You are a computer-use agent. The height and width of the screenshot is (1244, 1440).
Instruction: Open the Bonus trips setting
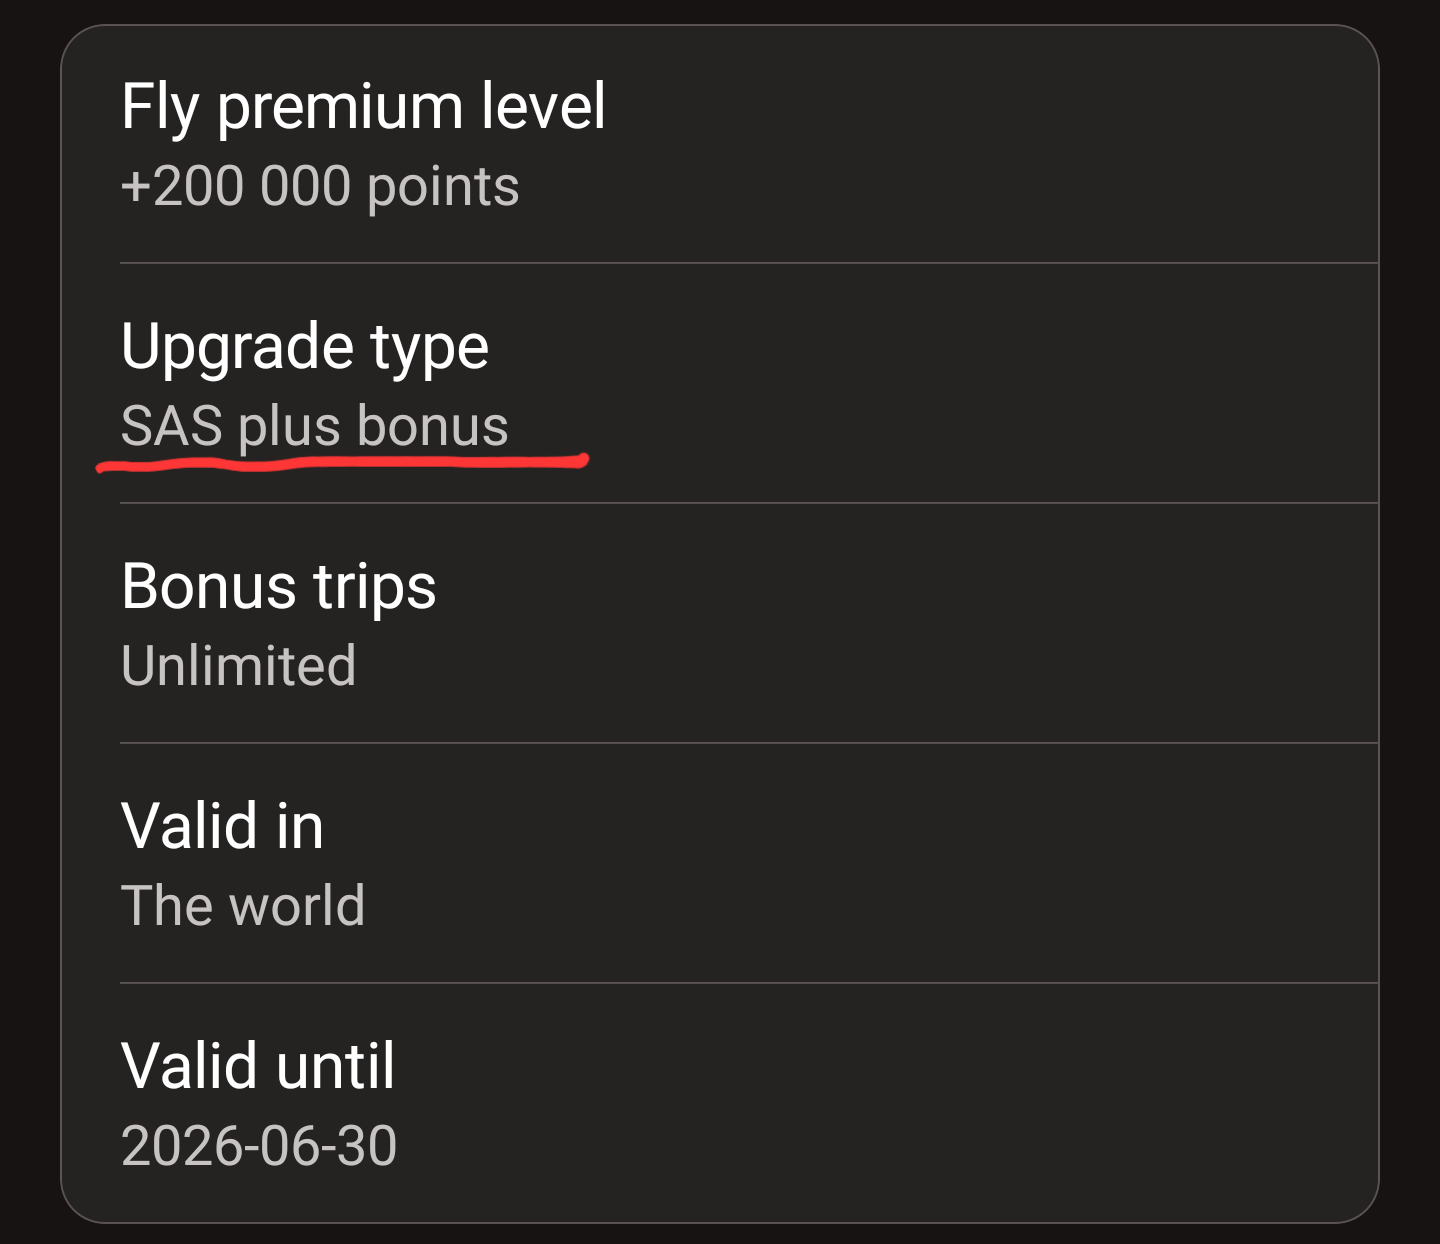point(278,586)
